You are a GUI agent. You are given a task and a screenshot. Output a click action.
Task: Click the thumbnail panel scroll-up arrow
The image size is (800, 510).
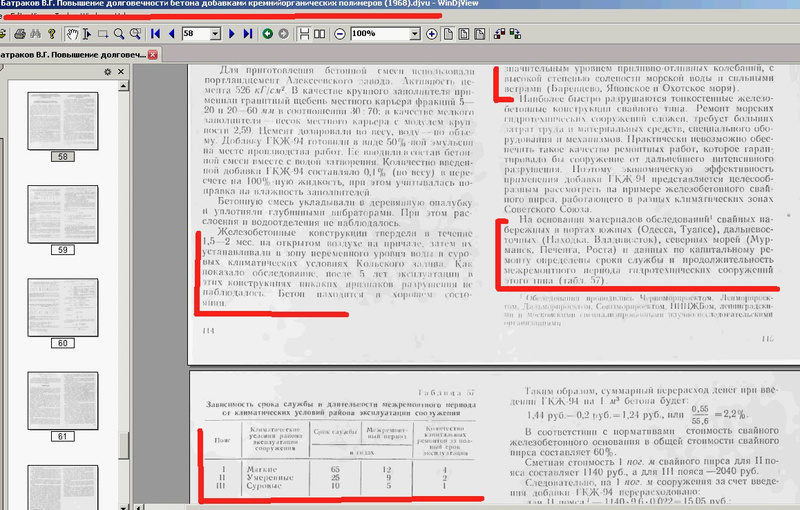[x=122, y=87]
